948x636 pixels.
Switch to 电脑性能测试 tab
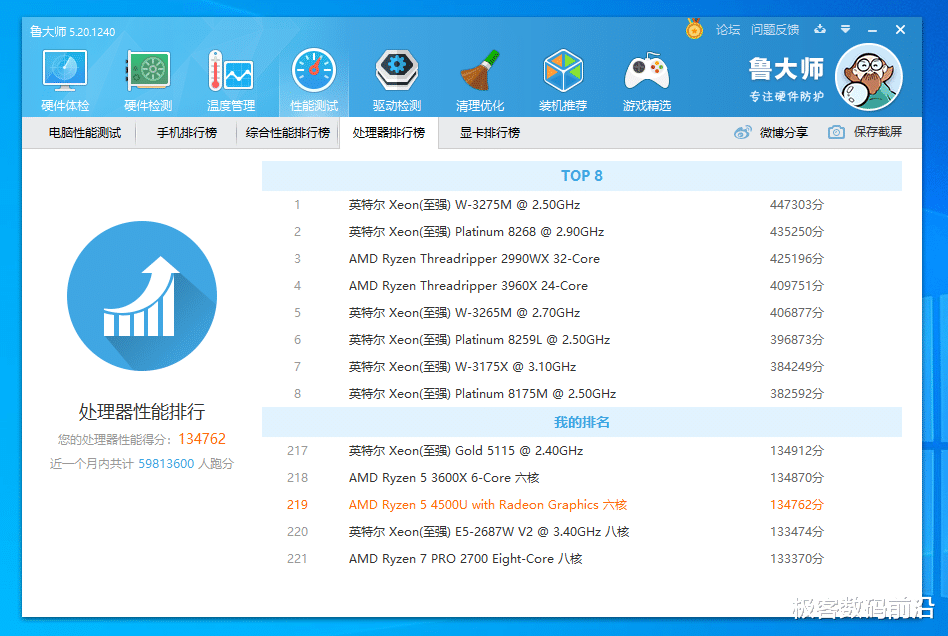85,133
